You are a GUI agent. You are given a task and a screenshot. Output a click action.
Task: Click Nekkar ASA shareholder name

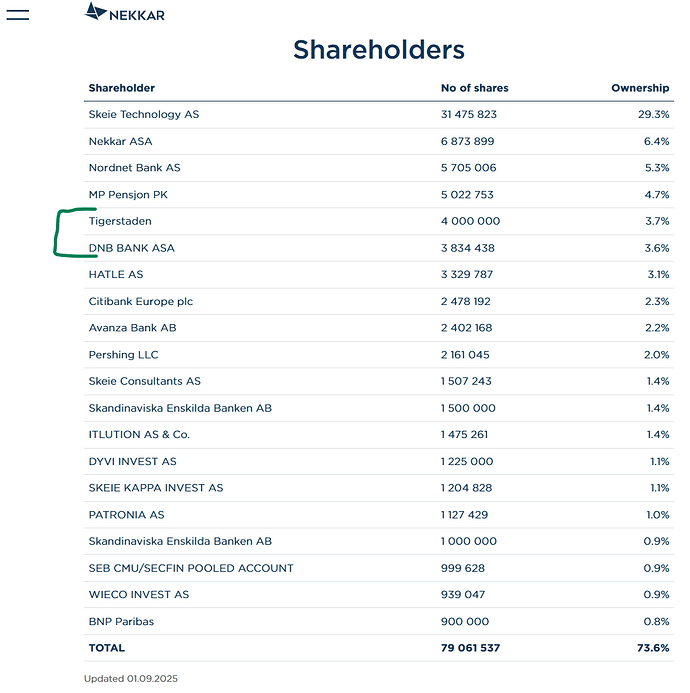point(120,141)
